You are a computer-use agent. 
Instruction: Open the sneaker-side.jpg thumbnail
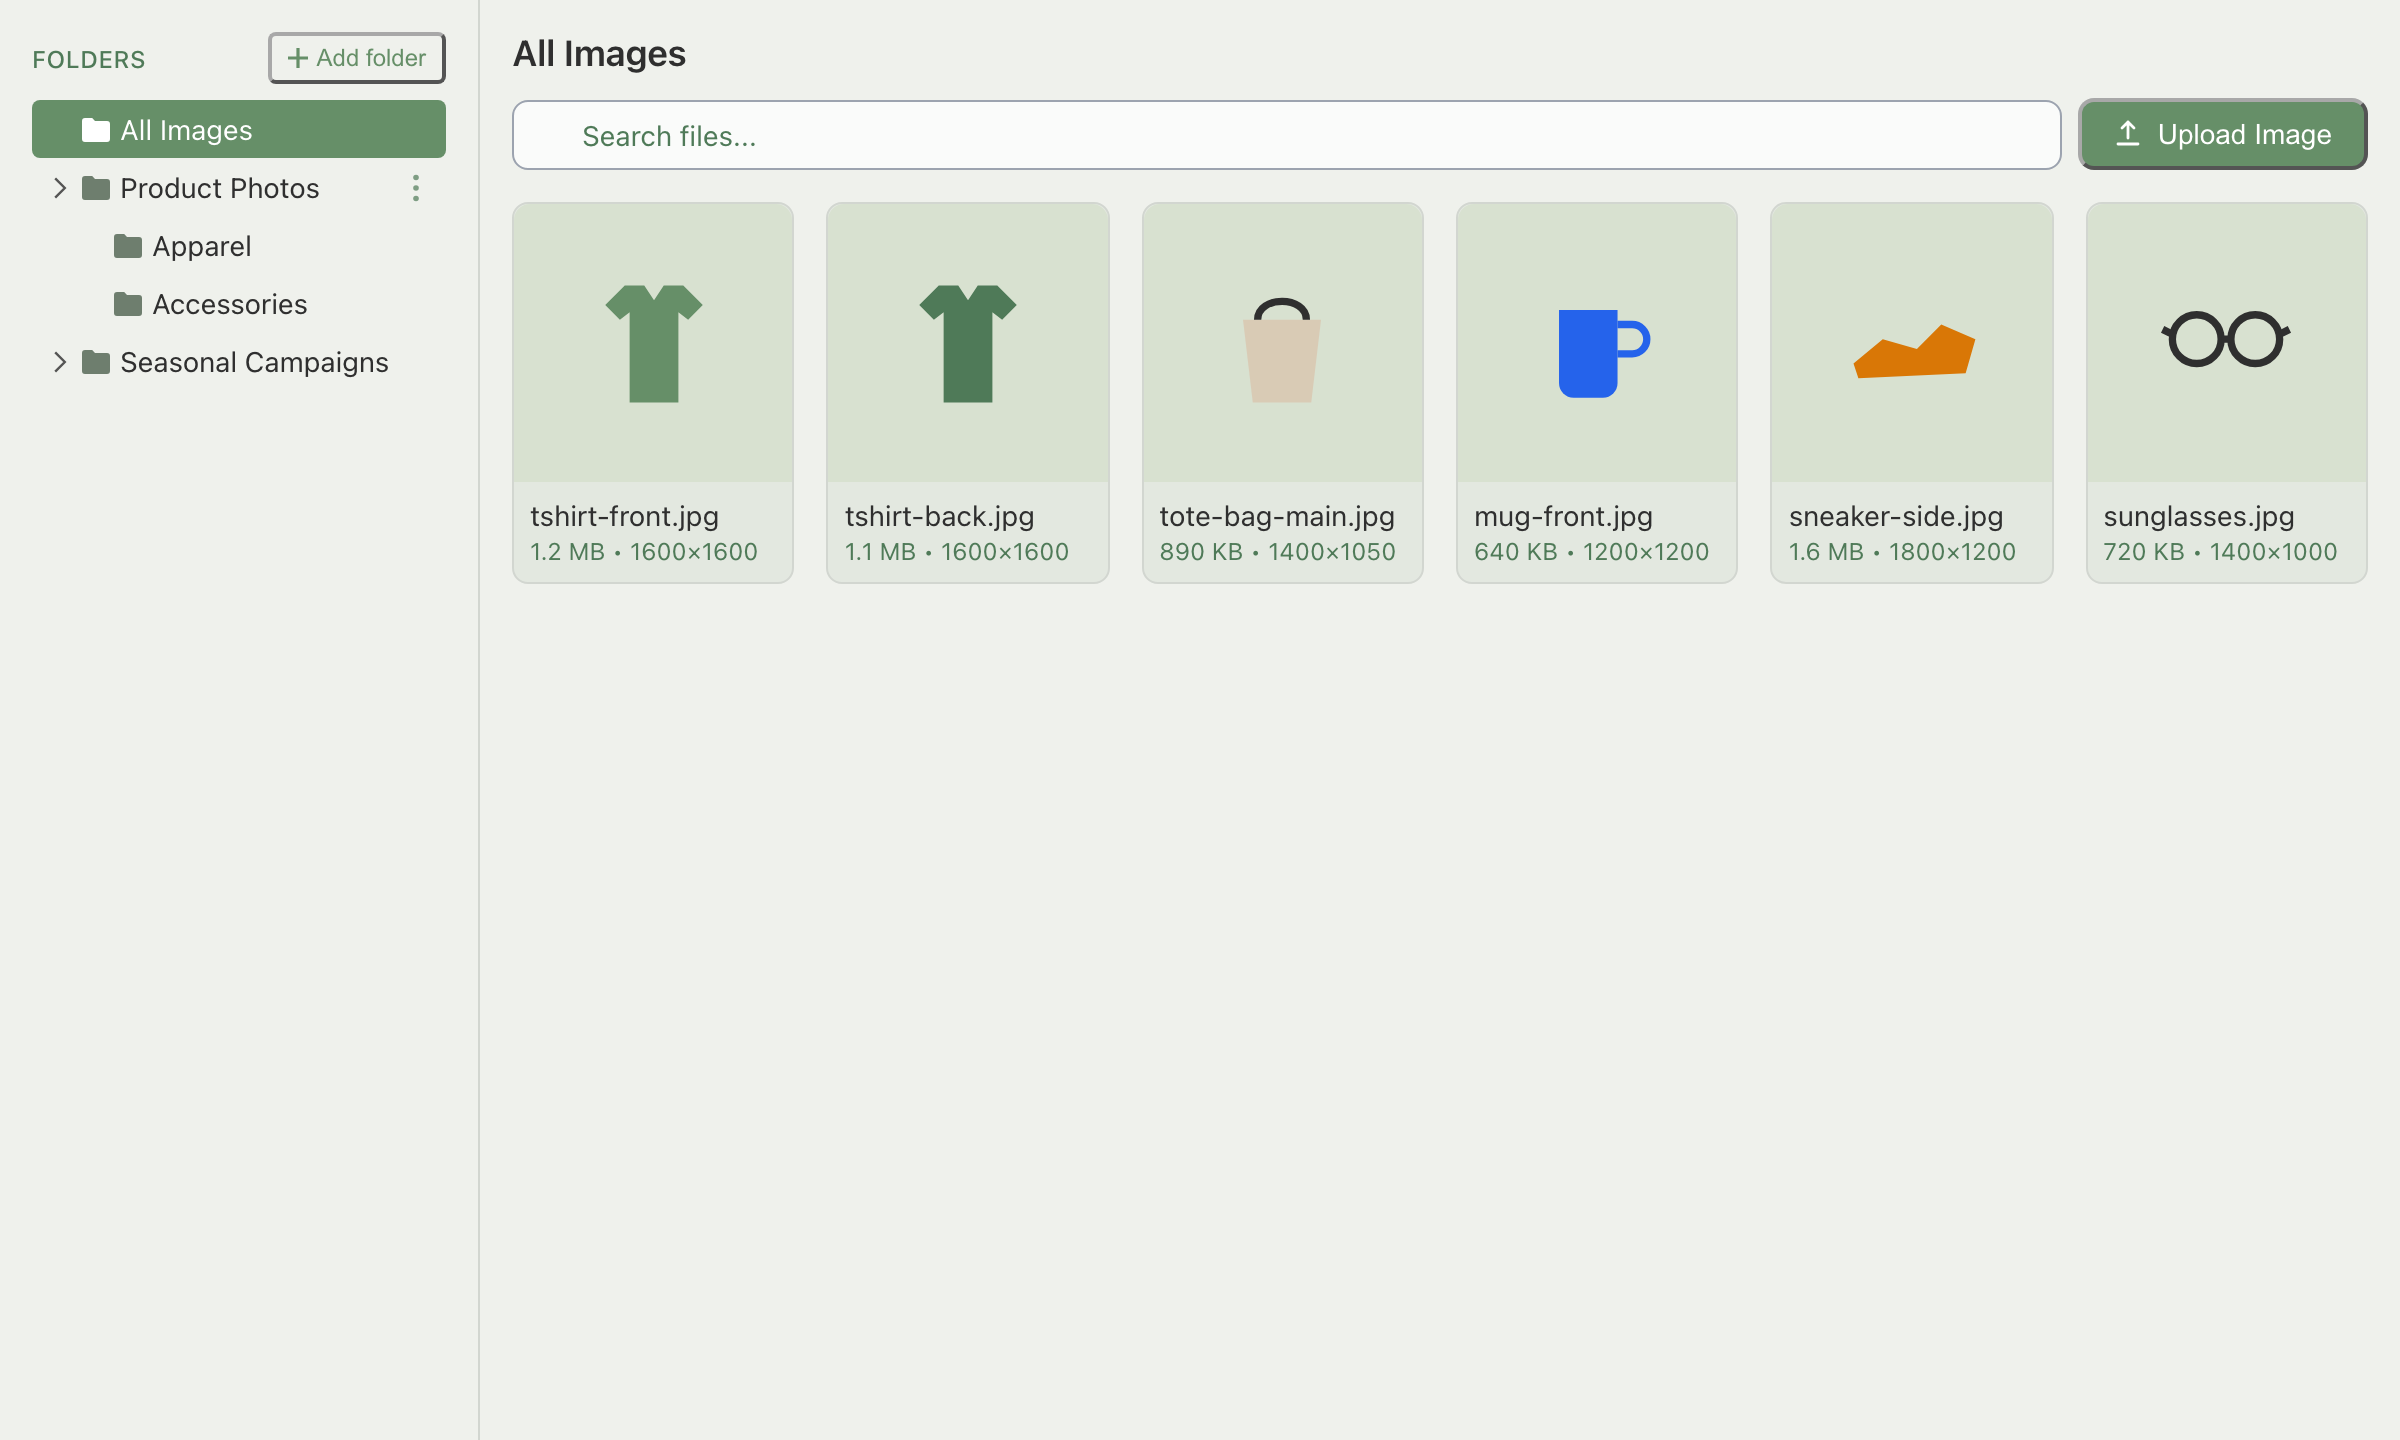[1911, 343]
